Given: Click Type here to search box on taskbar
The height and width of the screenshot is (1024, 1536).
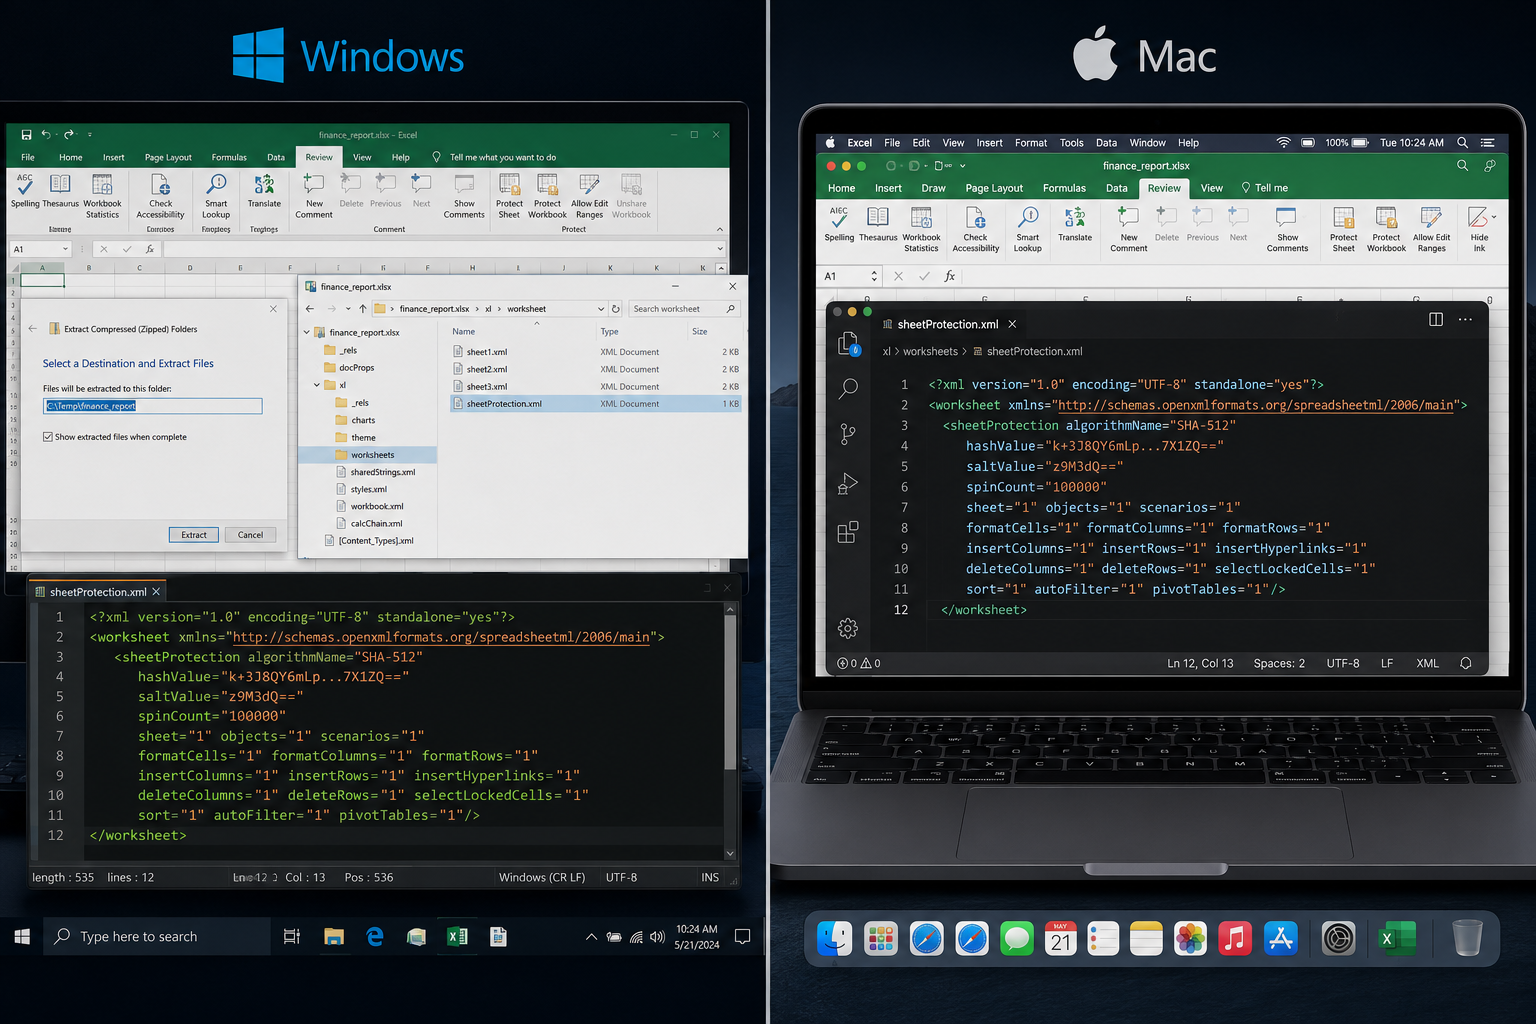Looking at the screenshot, I should point(157,936).
